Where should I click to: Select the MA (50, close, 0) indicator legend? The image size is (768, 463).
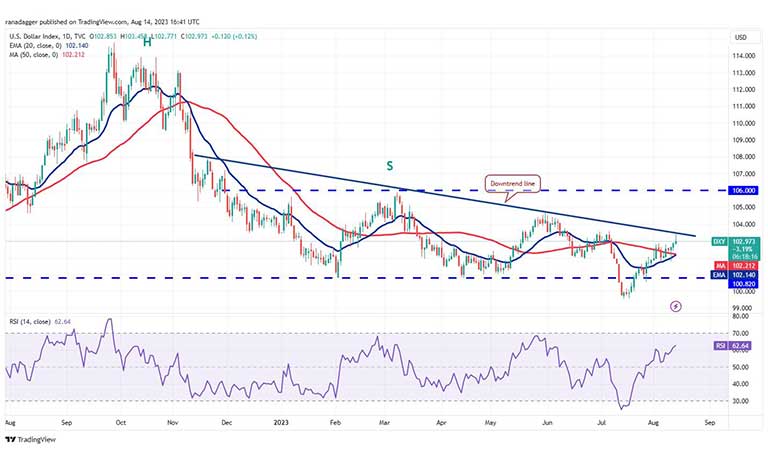pyautogui.click(x=33, y=55)
